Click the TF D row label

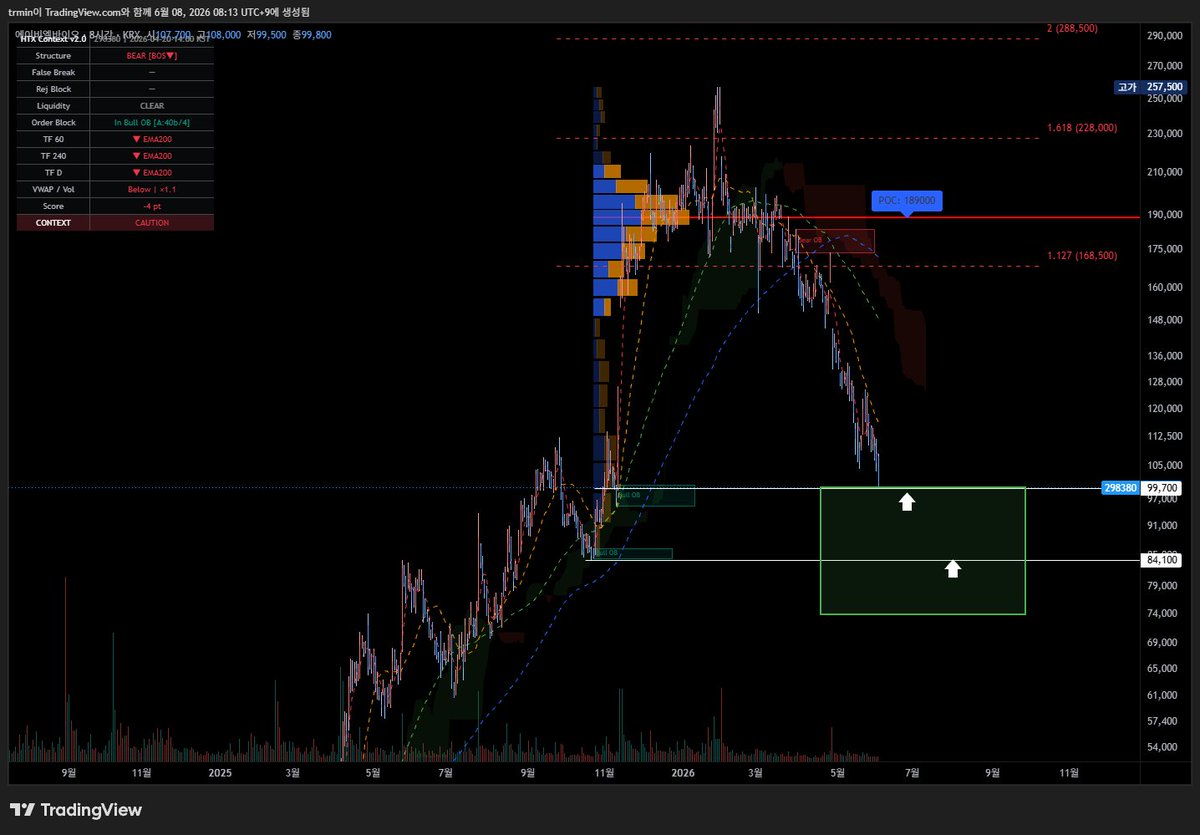(53, 172)
